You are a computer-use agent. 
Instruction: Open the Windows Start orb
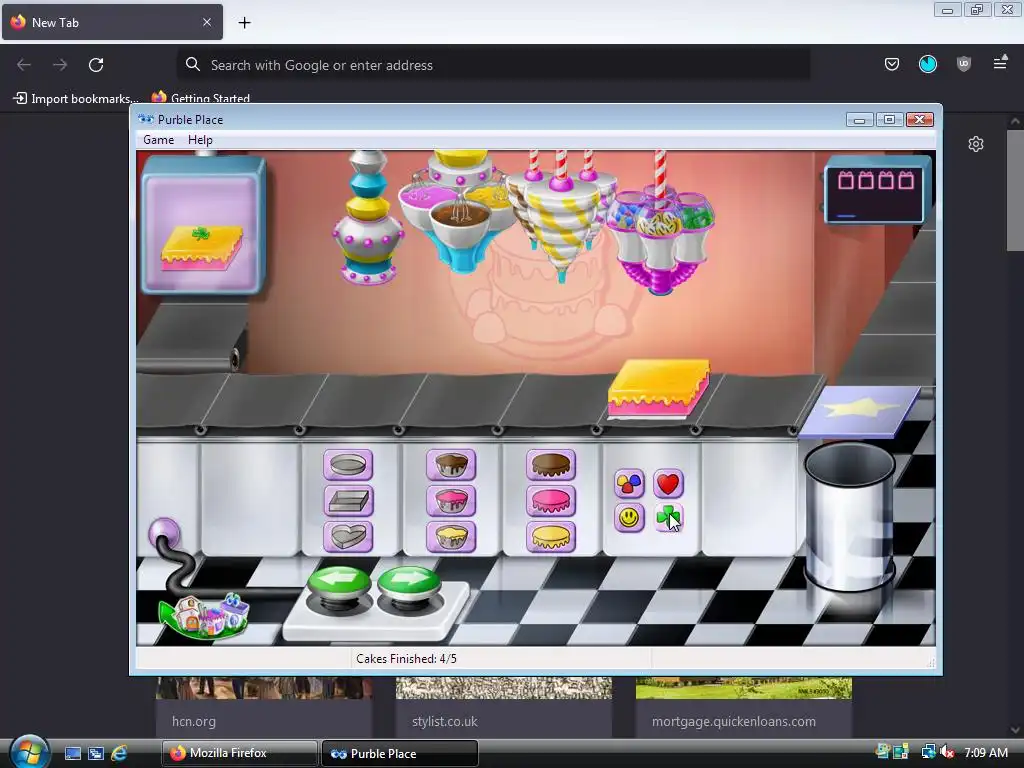click(28, 752)
